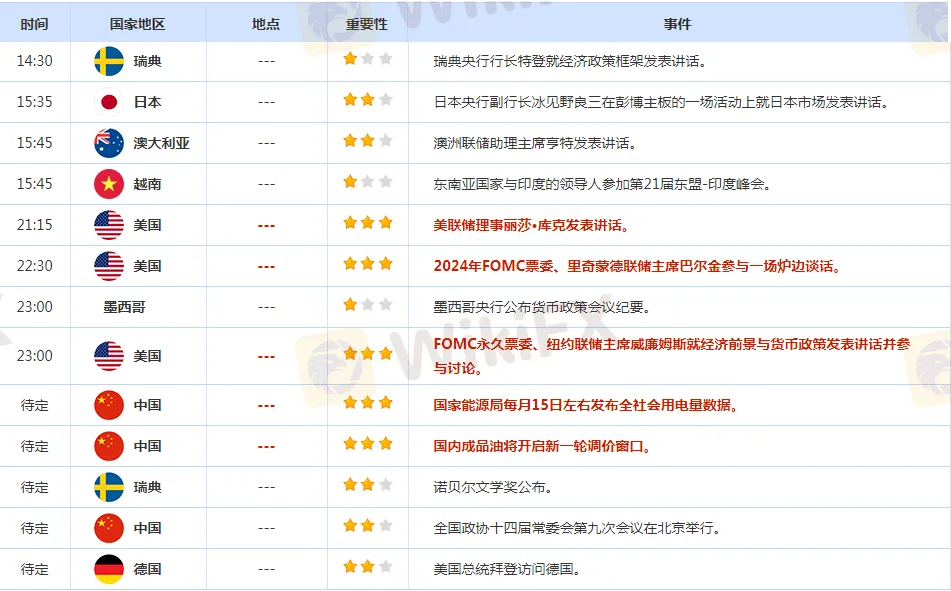Open the 美联储理事丽莎•库克发表讲话 event
951x591 pixels.
coord(531,225)
